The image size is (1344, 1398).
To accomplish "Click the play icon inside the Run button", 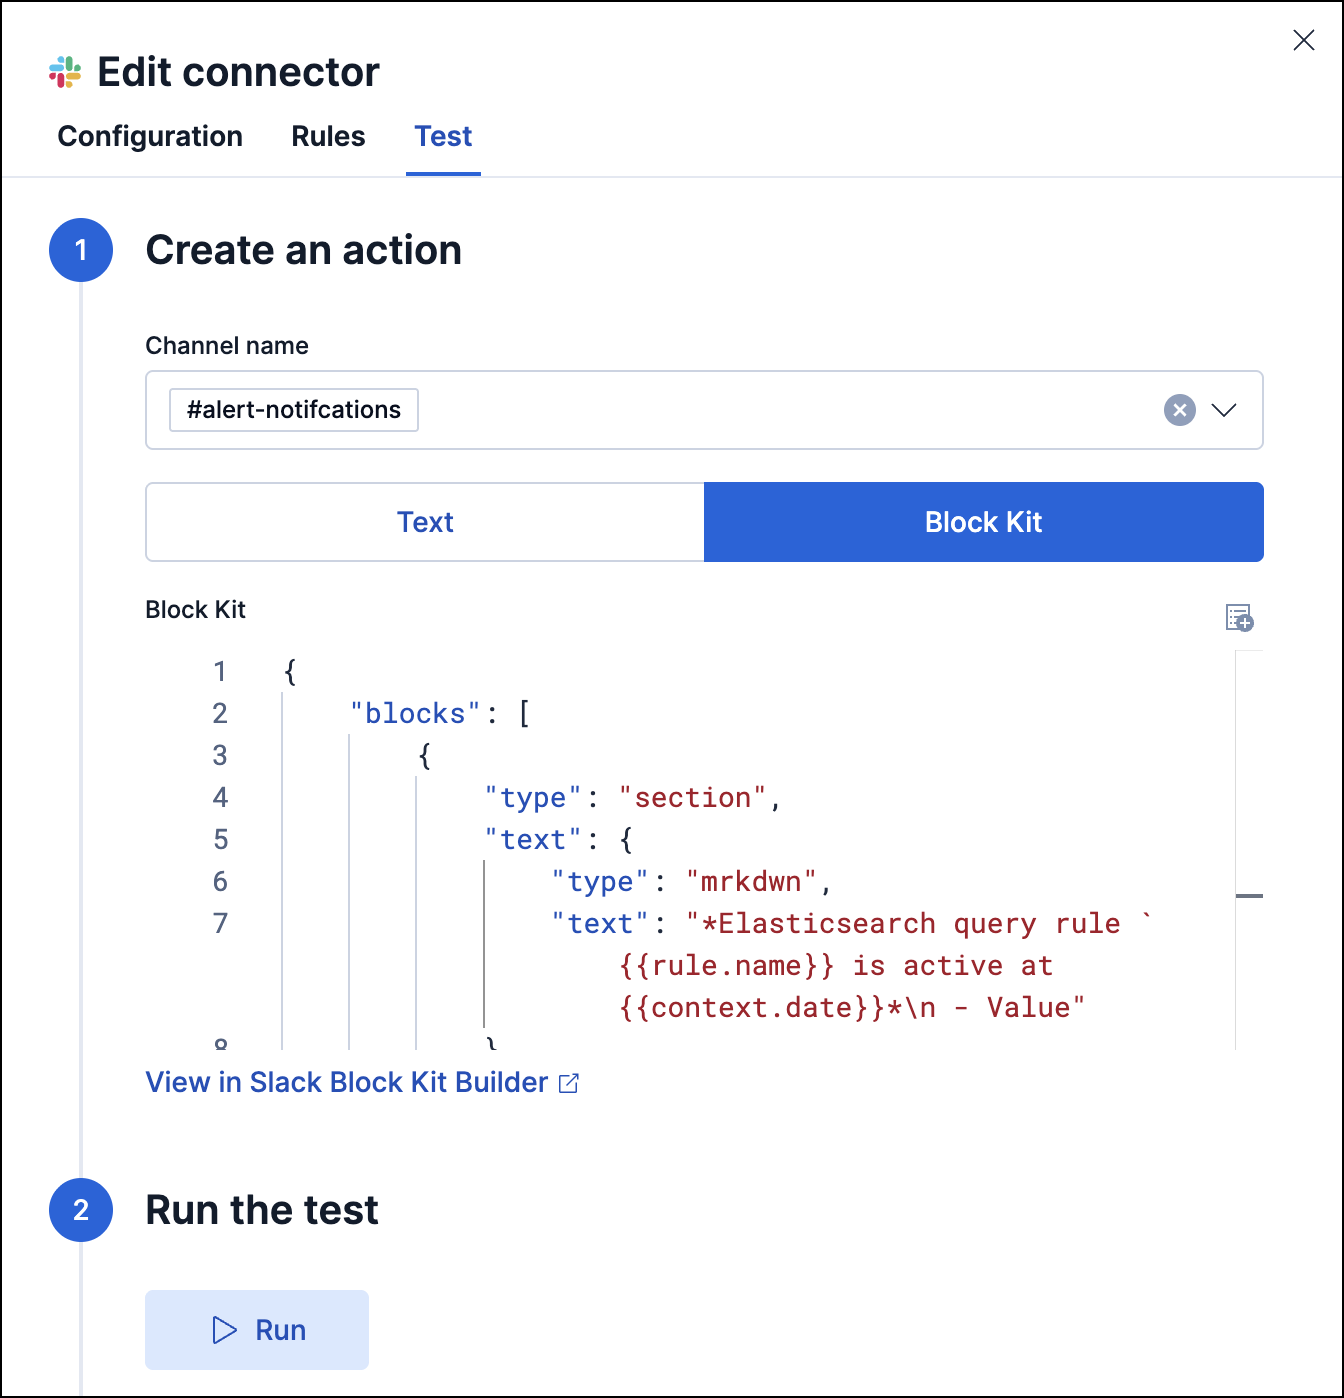I will [x=224, y=1330].
